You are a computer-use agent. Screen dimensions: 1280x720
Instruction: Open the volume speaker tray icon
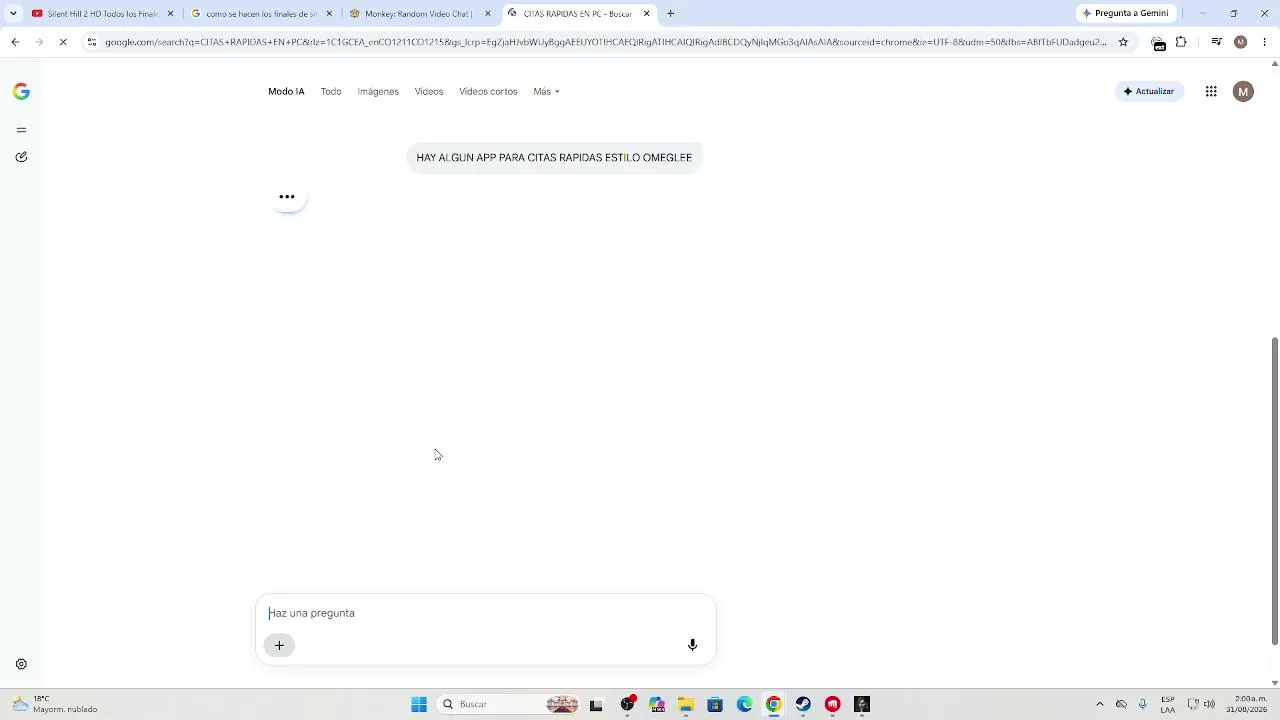(1209, 705)
